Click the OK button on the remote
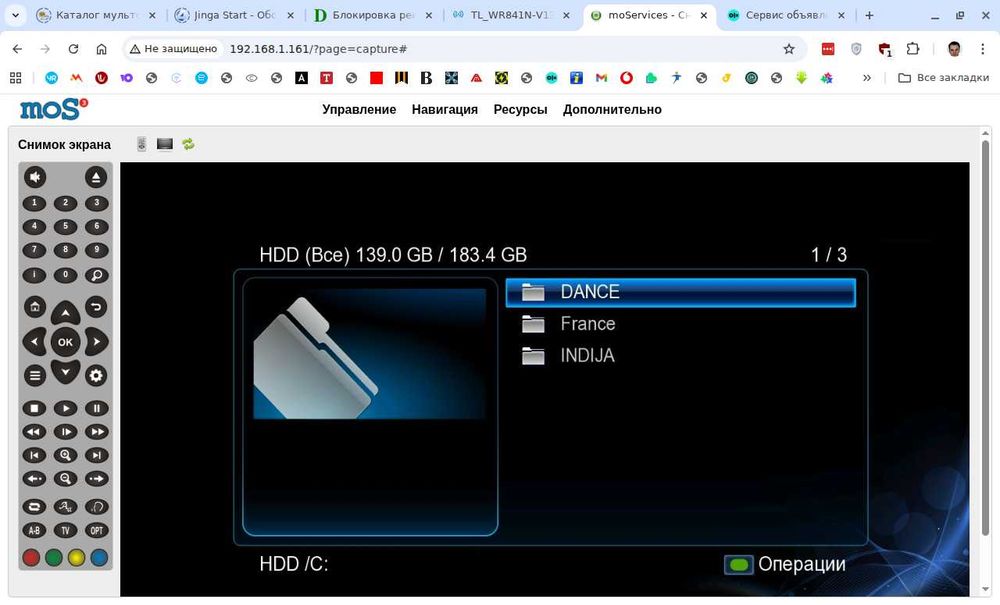This screenshot has width=1000, height=605. (65, 342)
